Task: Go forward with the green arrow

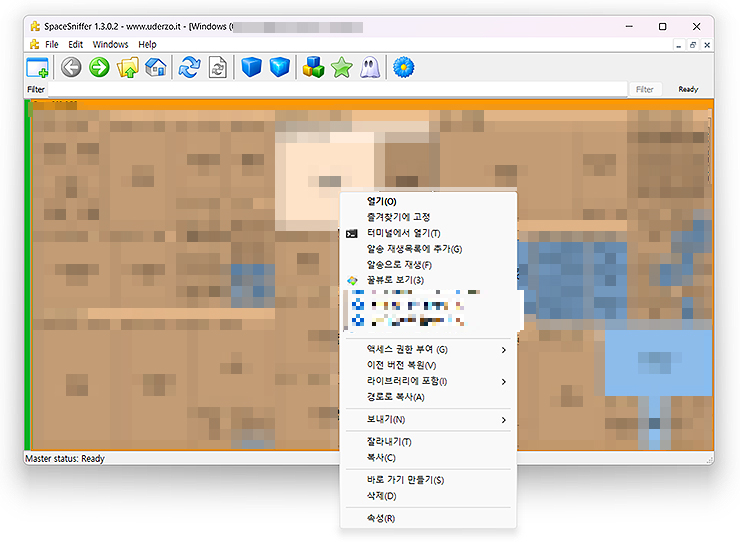Action: 100,67
